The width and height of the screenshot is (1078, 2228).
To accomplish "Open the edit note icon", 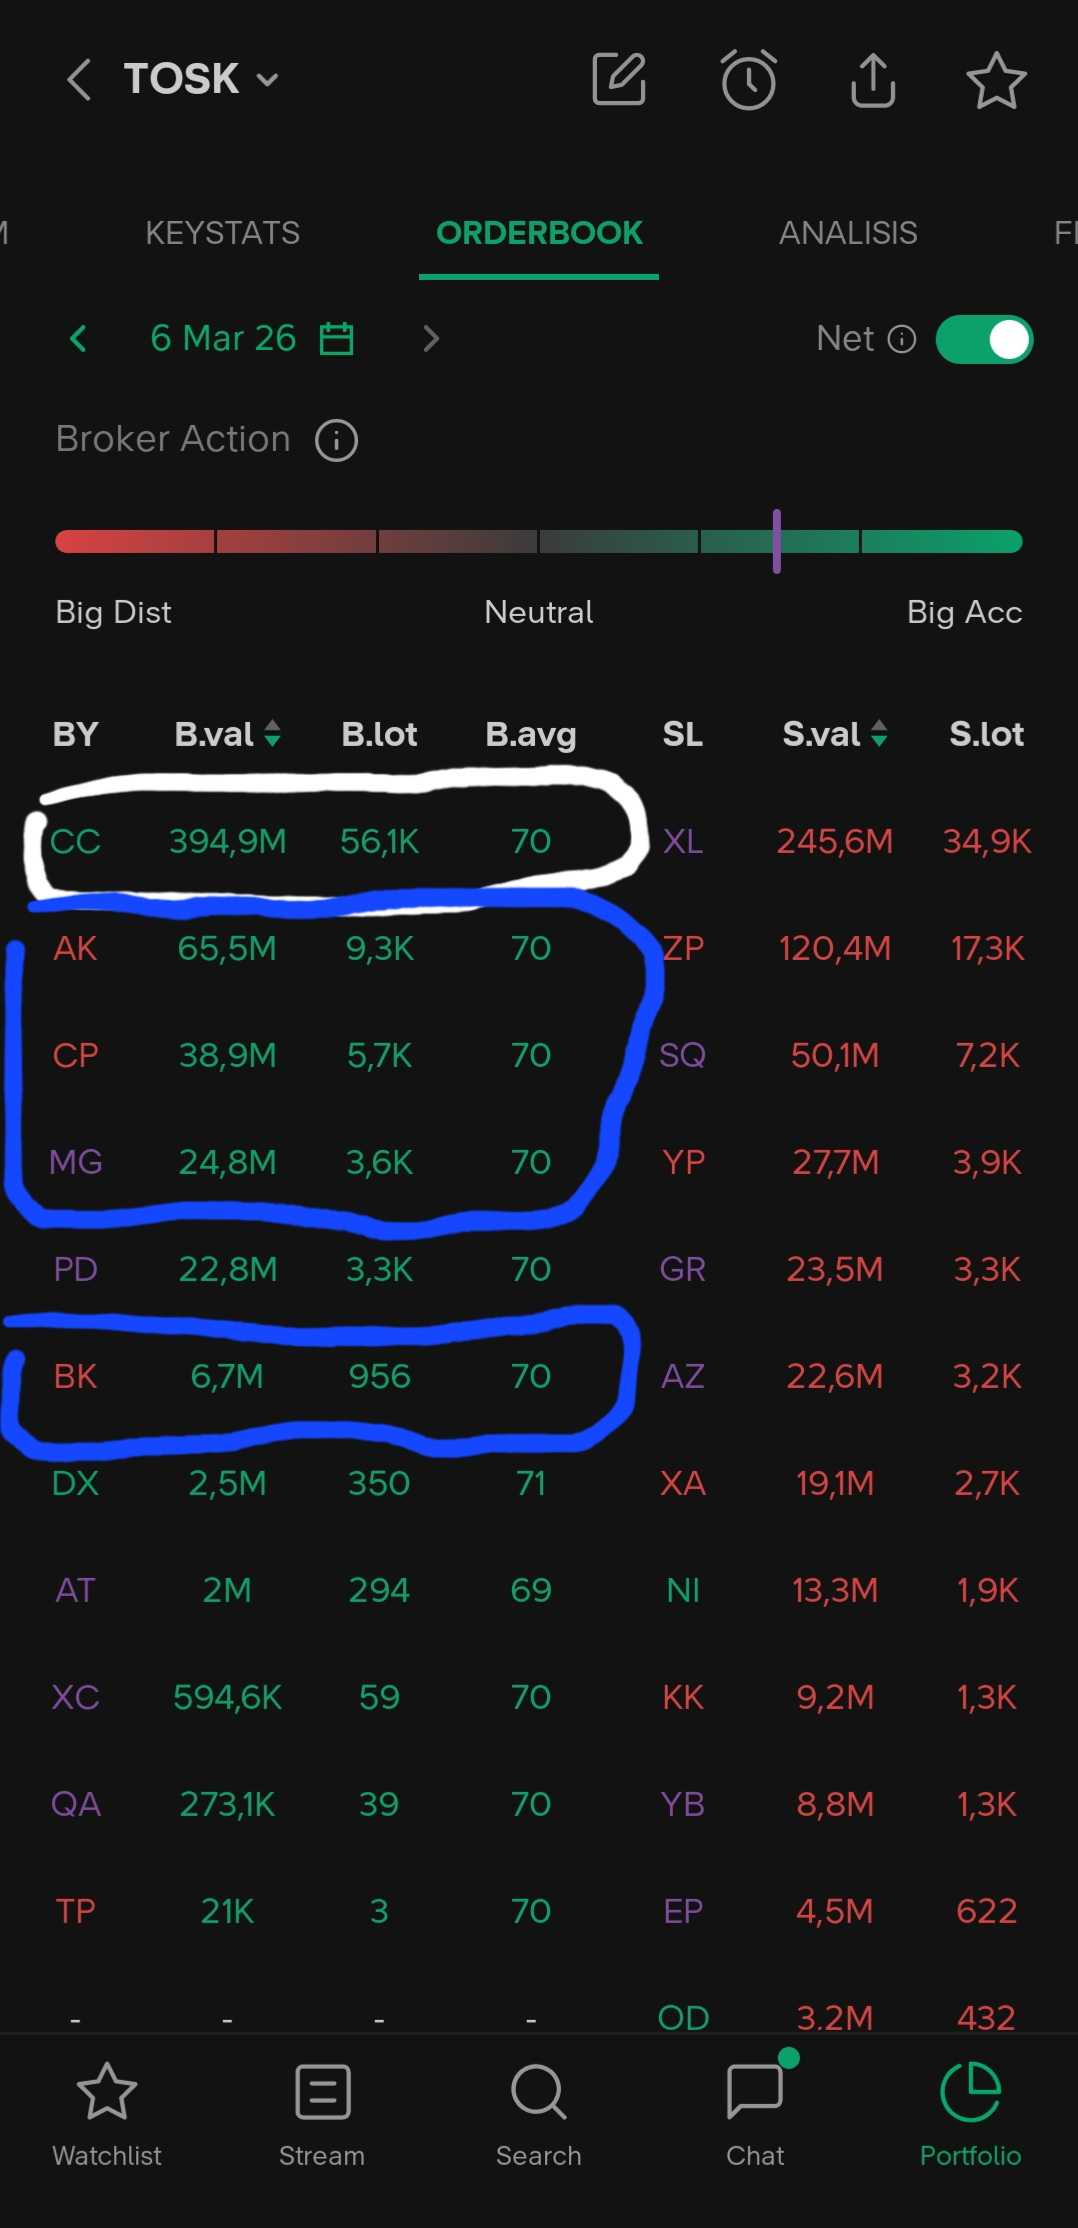I will pos(619,79).
